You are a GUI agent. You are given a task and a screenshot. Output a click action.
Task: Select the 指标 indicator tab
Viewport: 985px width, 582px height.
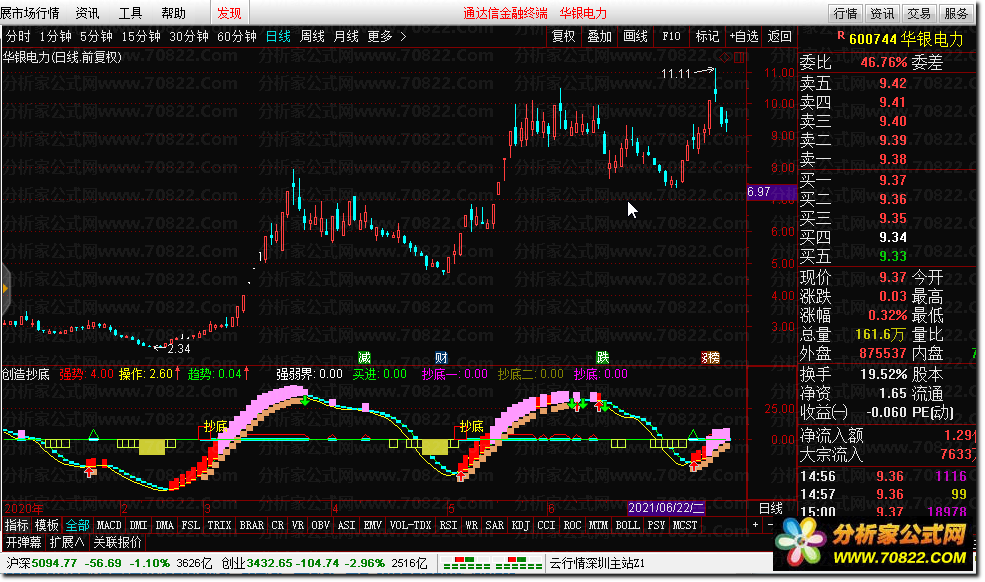pyautogui.click(x=17, y=525)
